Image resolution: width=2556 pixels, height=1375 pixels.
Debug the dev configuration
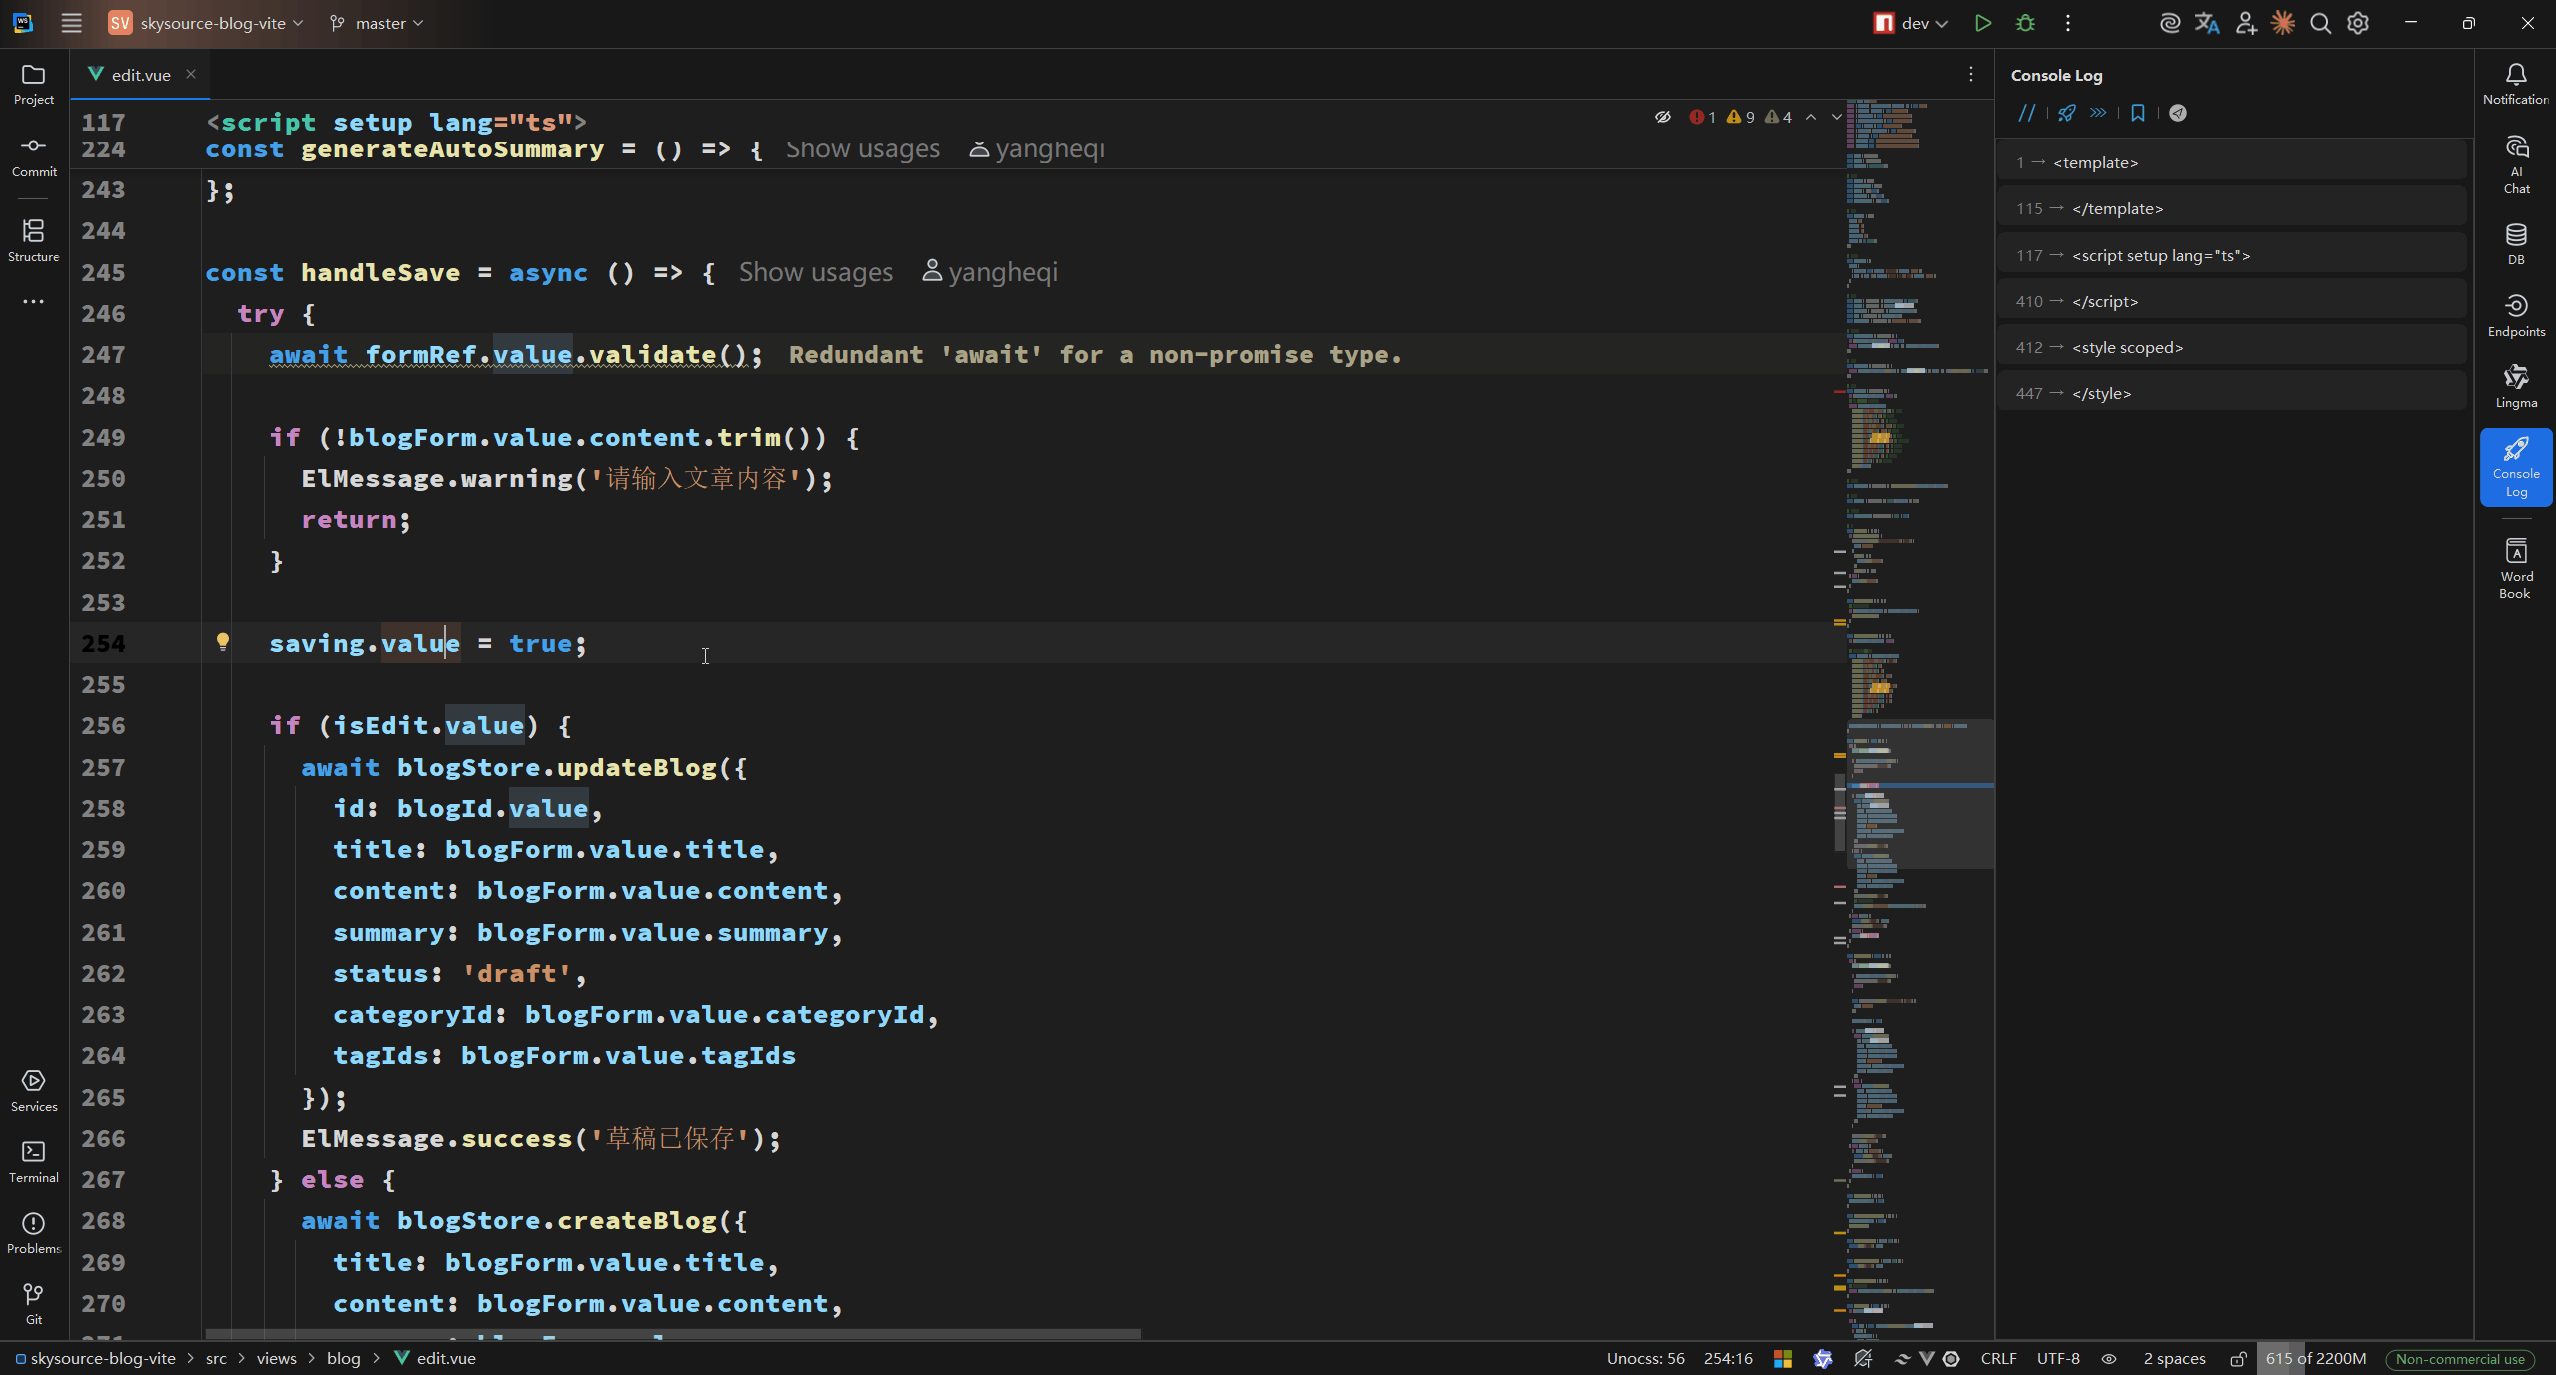tap(2025, 23)
